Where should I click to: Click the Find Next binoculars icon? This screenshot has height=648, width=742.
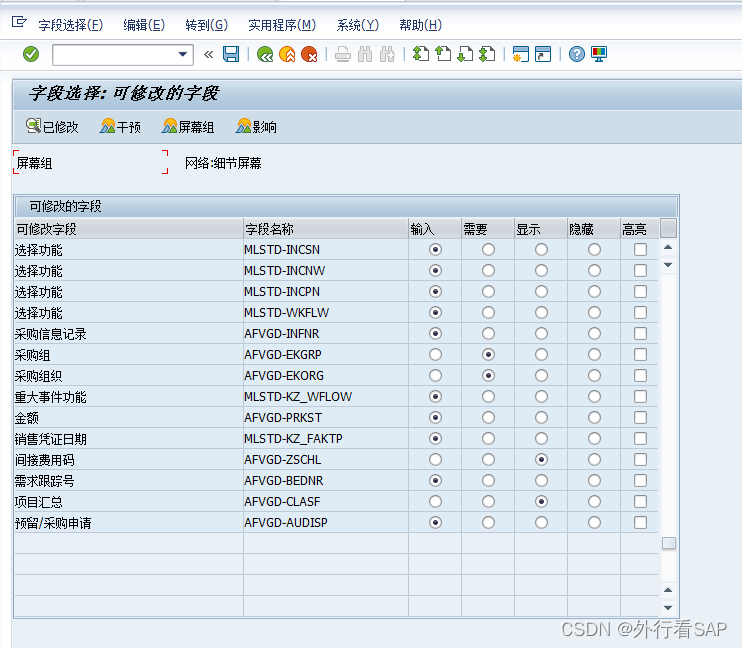tap(387, 54)
